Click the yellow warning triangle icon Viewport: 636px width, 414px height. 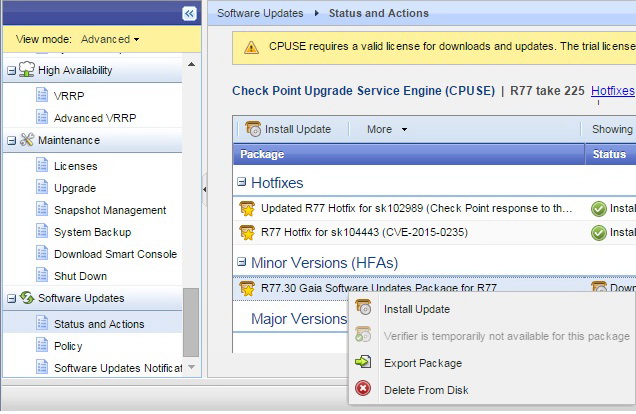[x=251, y=47]
